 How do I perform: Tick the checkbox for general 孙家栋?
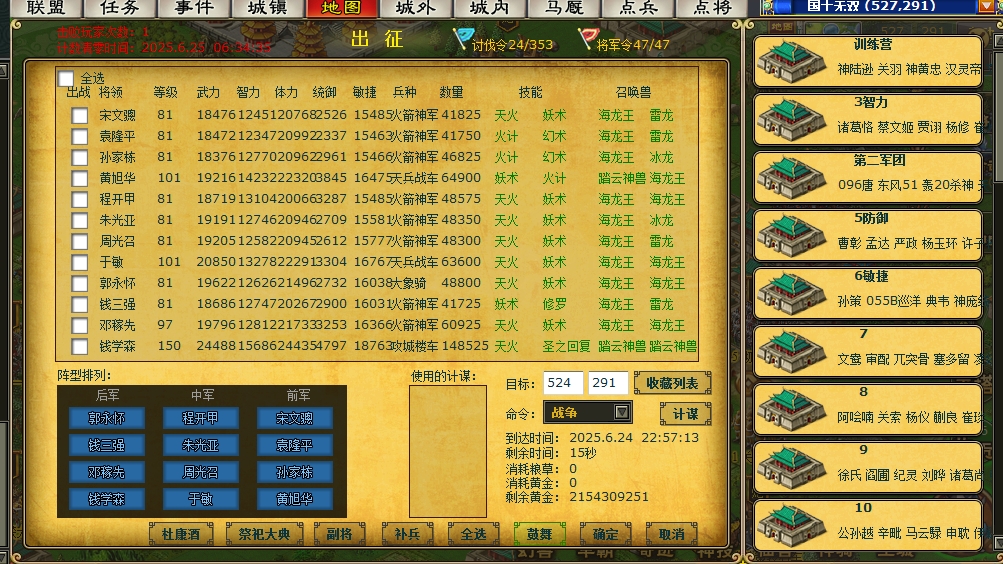coord(79,158)
